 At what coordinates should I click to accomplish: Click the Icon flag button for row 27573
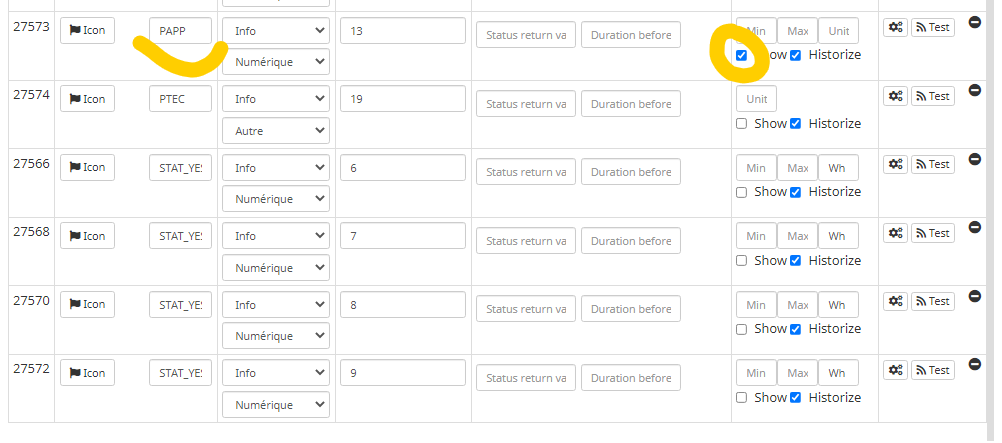pos(87,30)
